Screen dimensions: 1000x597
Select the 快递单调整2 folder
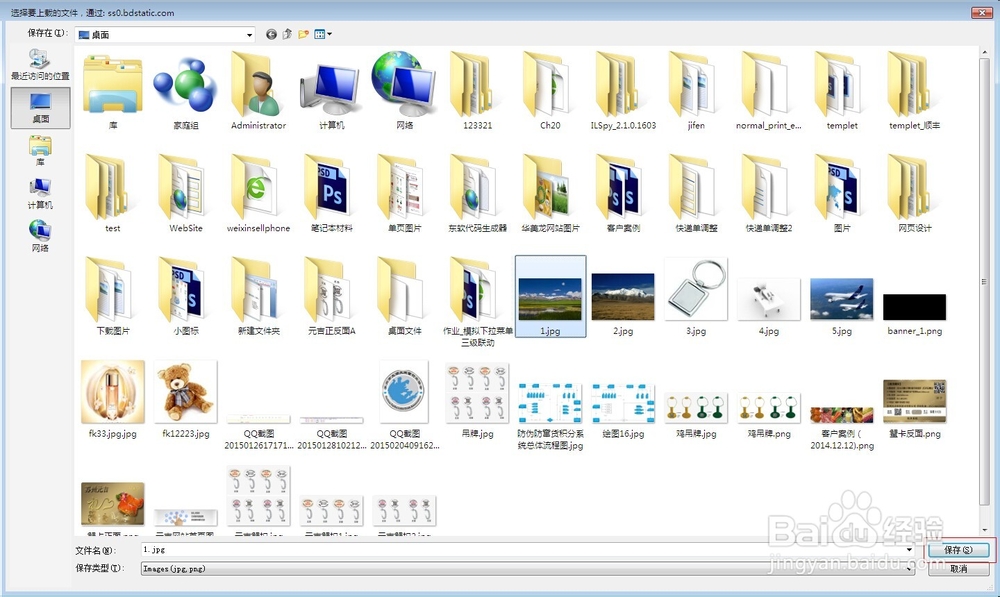coord(768,195)
